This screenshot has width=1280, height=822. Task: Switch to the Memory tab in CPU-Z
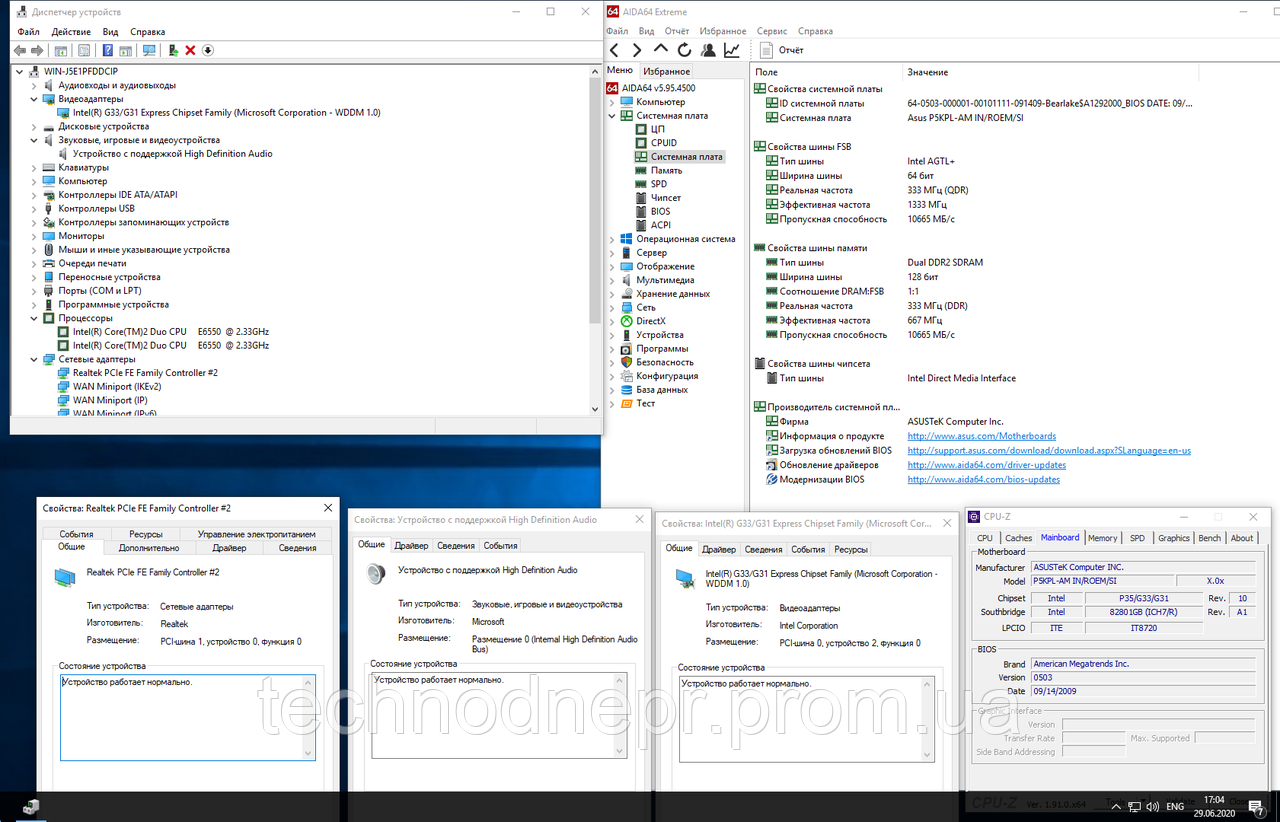point(1103,538)
